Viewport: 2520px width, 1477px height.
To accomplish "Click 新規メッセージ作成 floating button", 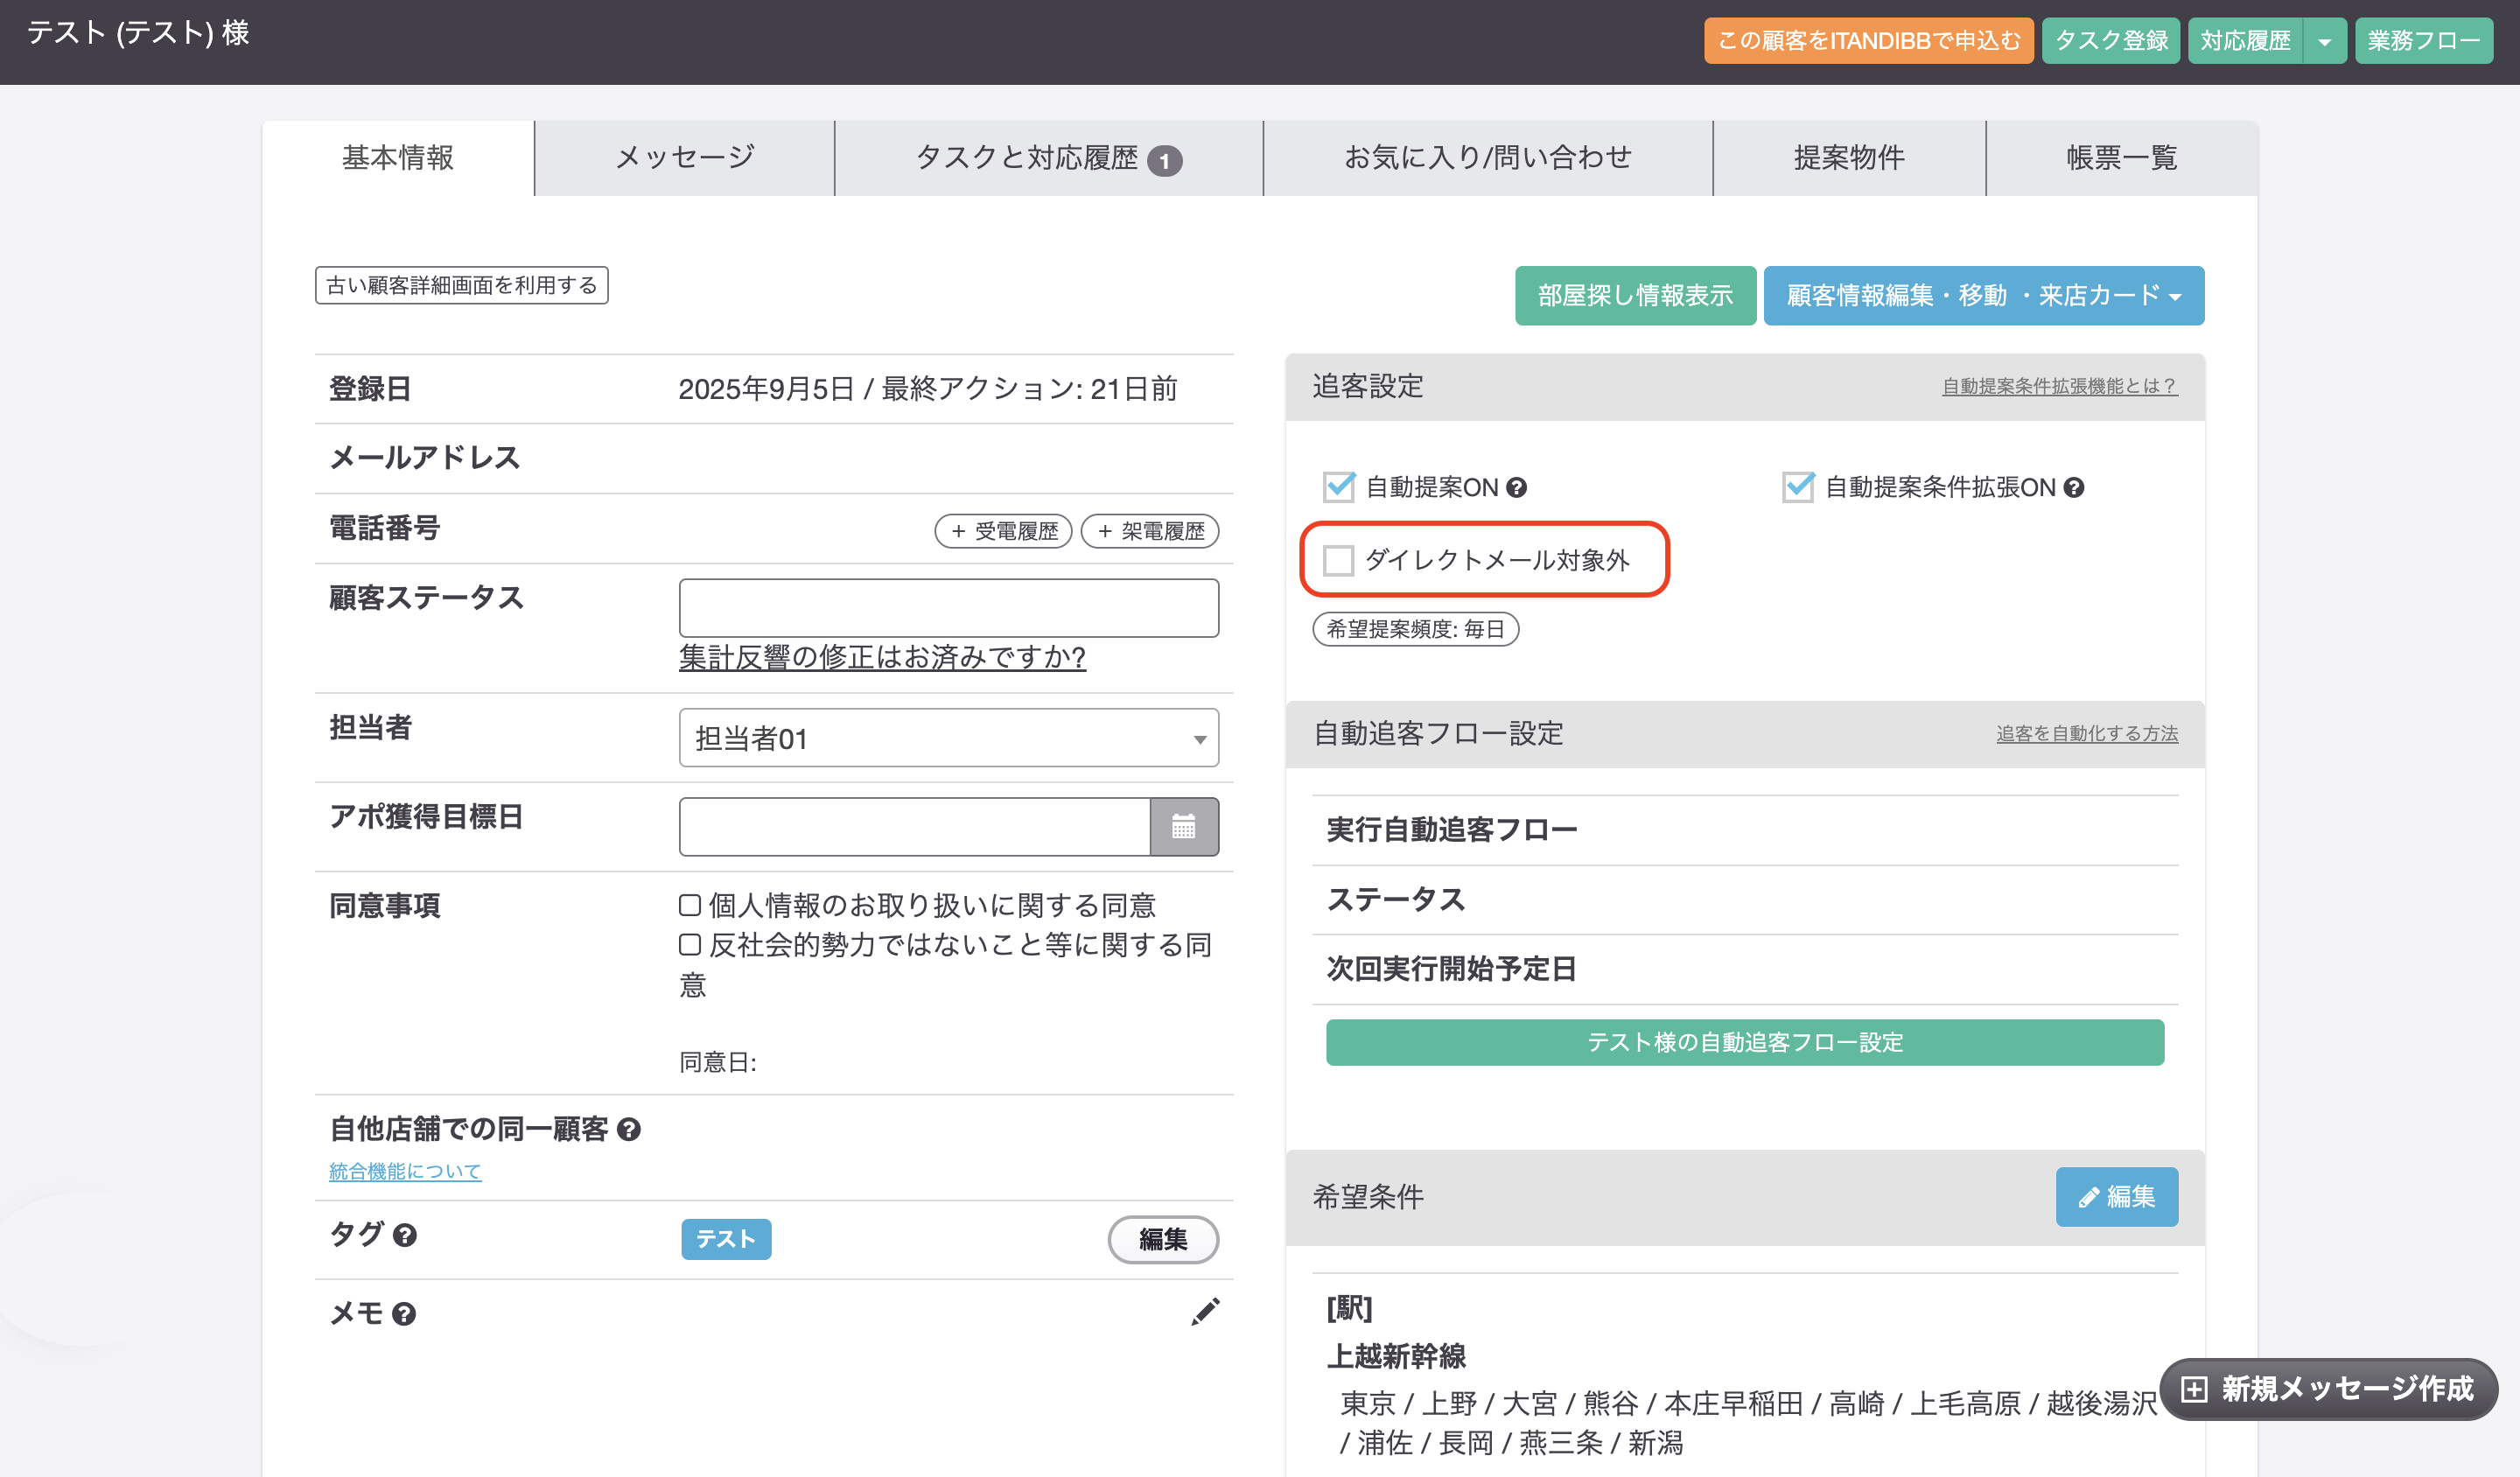I will tap(2329, 1389).
